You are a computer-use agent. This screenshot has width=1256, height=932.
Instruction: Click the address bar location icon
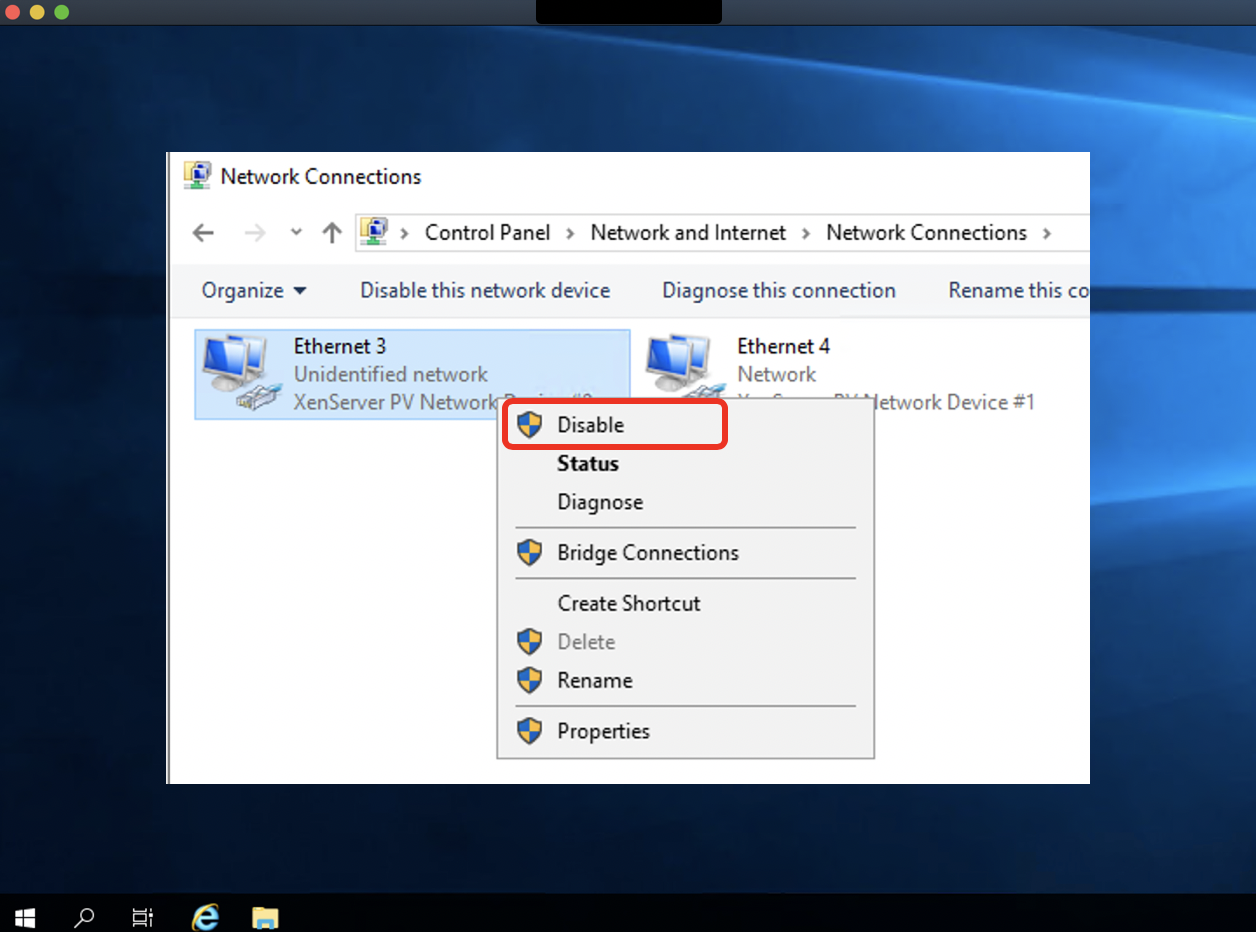374,232
